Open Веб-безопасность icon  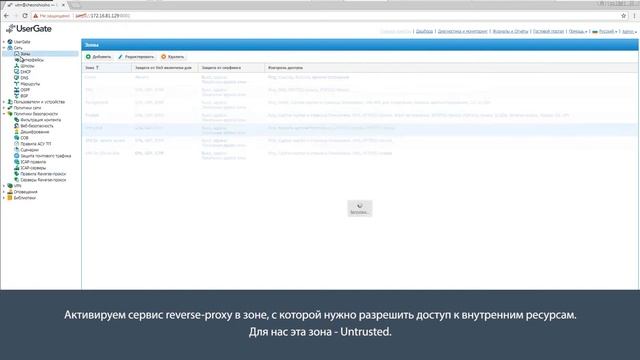[17, 126]
